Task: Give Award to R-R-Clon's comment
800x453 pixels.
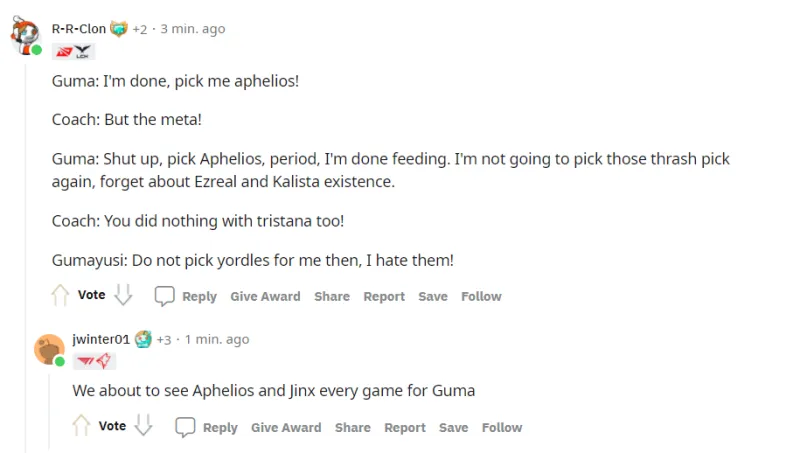Action: 265,296
